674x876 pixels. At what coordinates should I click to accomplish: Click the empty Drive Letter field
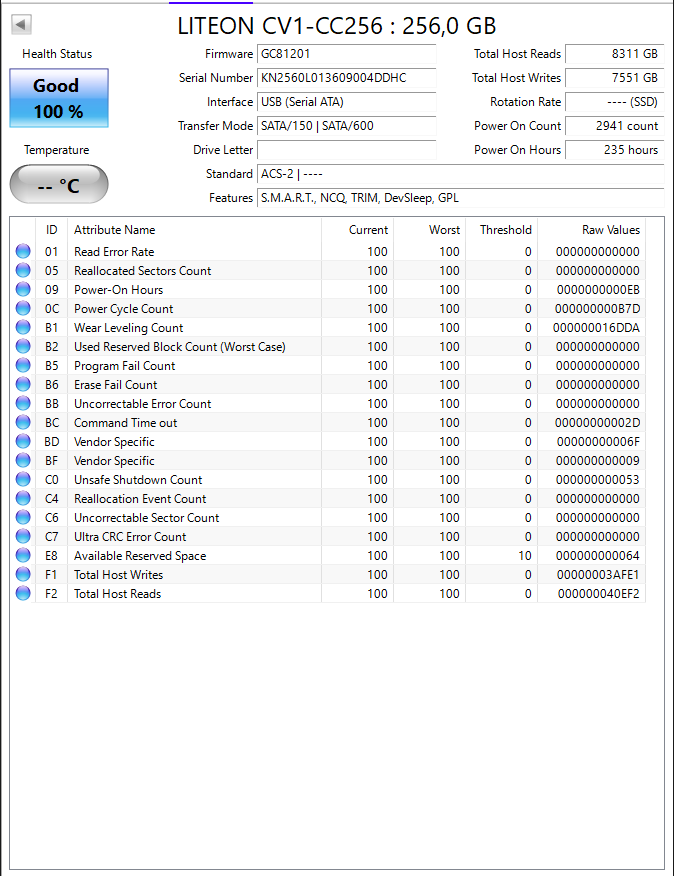click(347, 150)
